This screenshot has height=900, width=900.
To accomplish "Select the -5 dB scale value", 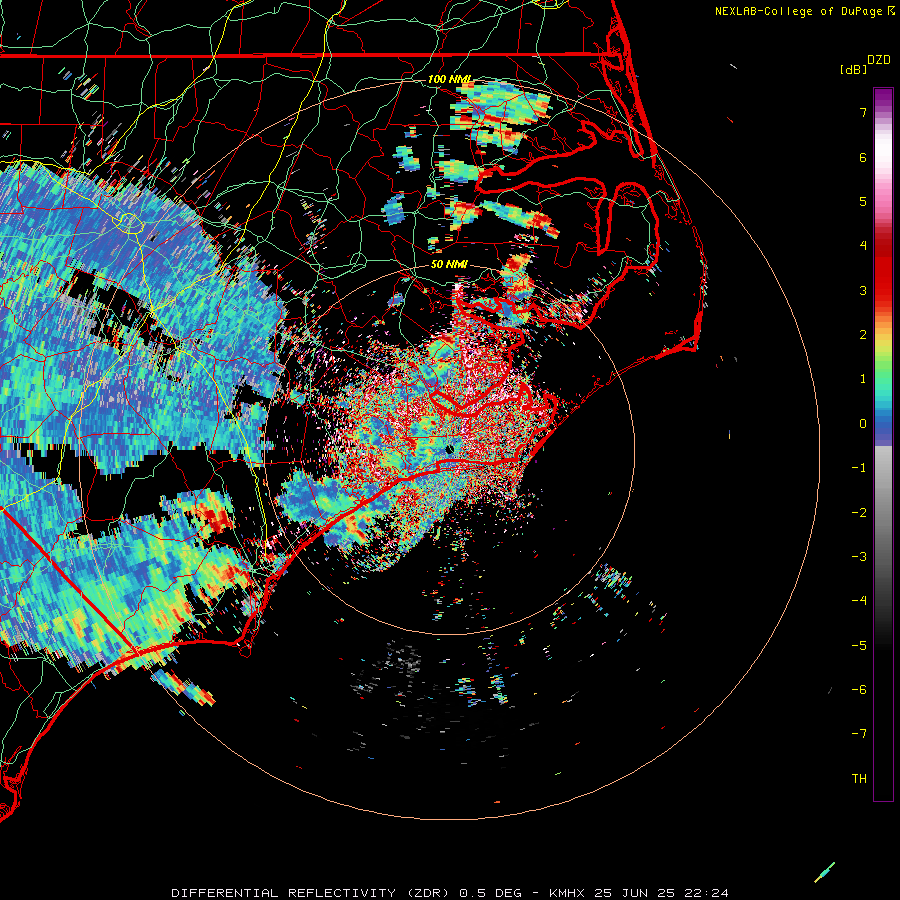I will (859, 646).
